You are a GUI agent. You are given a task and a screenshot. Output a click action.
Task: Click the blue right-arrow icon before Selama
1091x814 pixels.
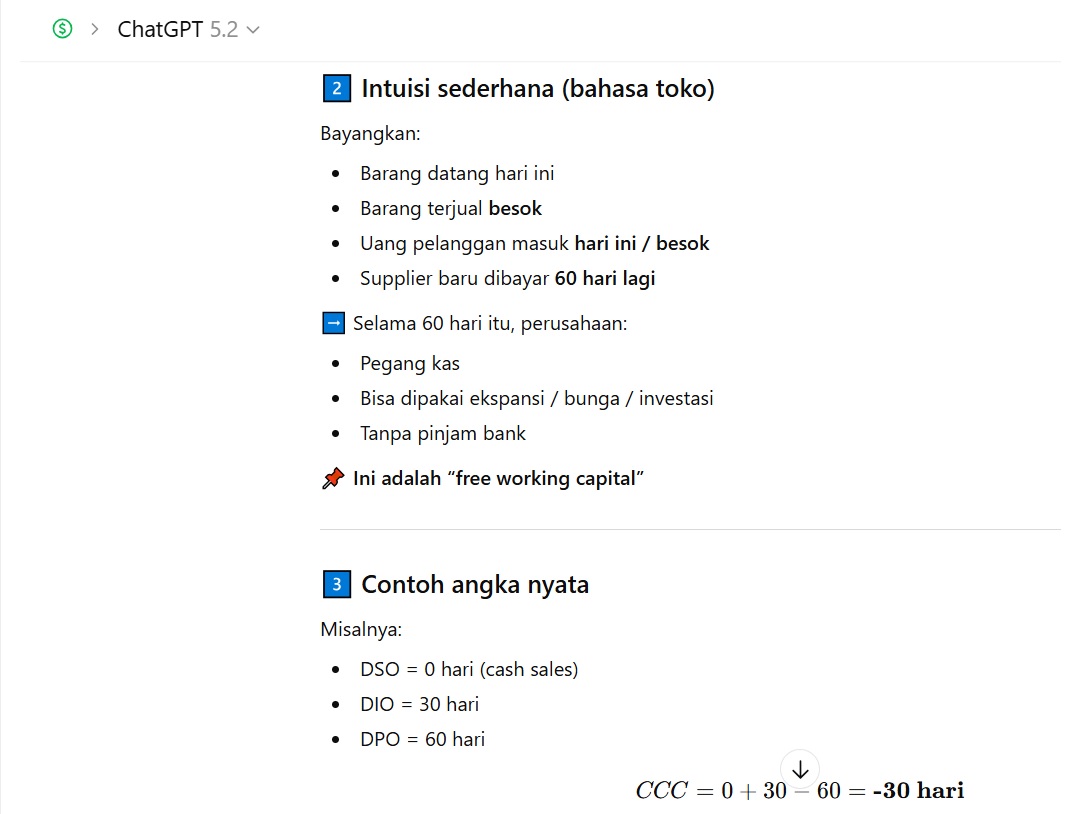click(333, 324)
